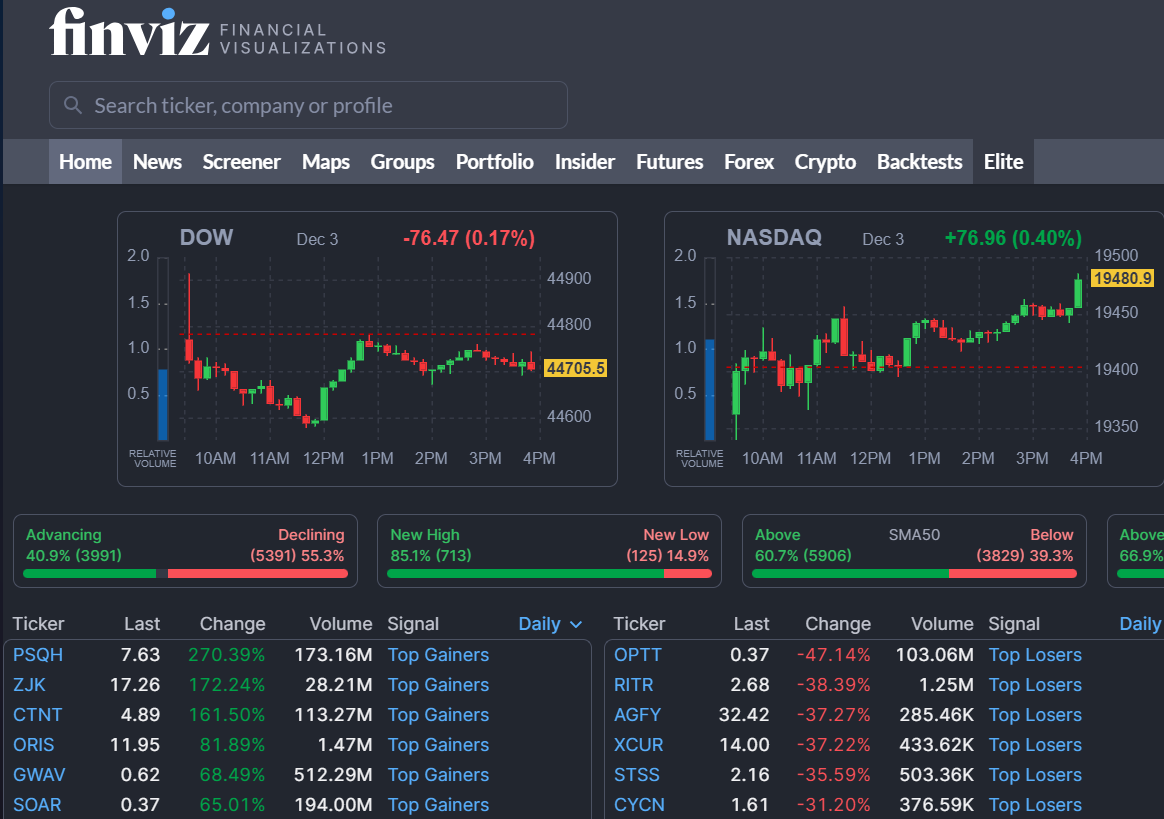The image size is (1164, 819).
Task: Click the New High/New Low bar
Action: pyautogui.click(x=549, y=573)
